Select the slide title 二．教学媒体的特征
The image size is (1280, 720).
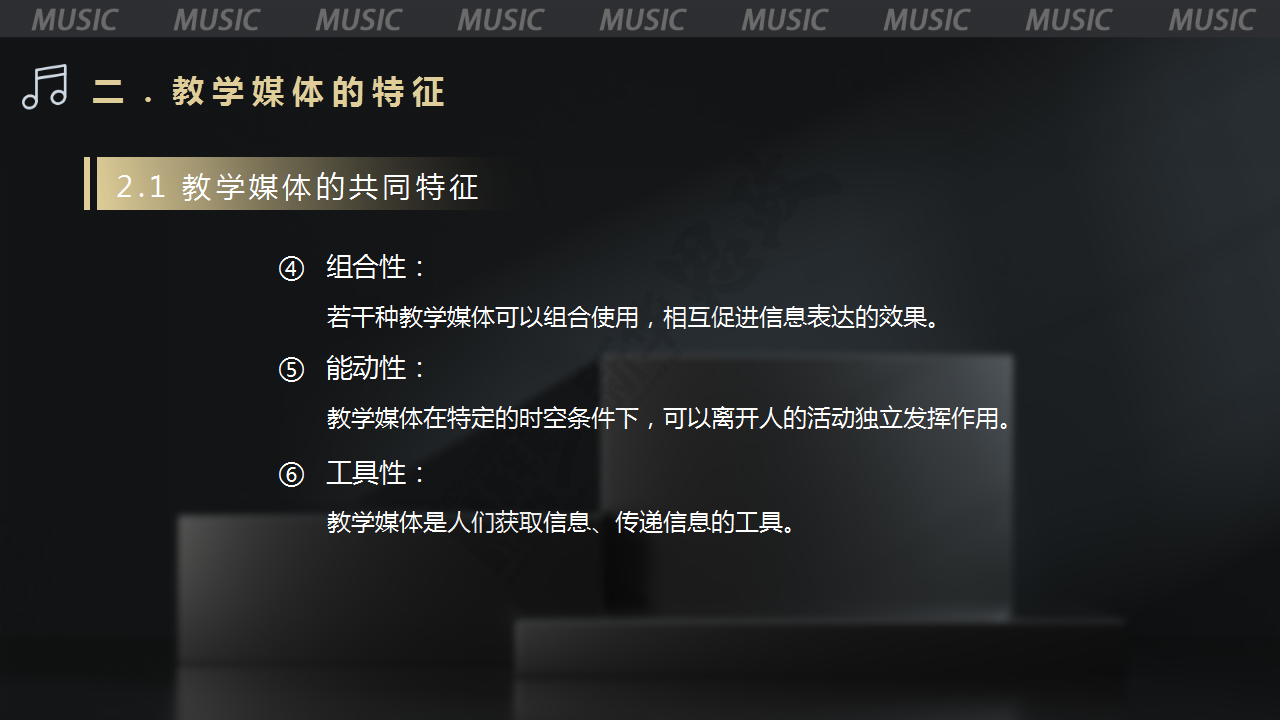point(268,92)
